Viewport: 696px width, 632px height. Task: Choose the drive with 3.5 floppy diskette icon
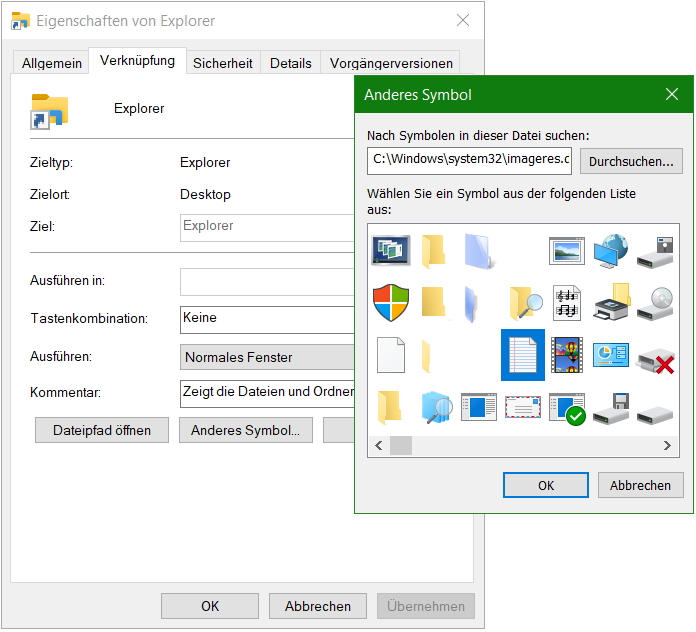[x=611, y=408]
